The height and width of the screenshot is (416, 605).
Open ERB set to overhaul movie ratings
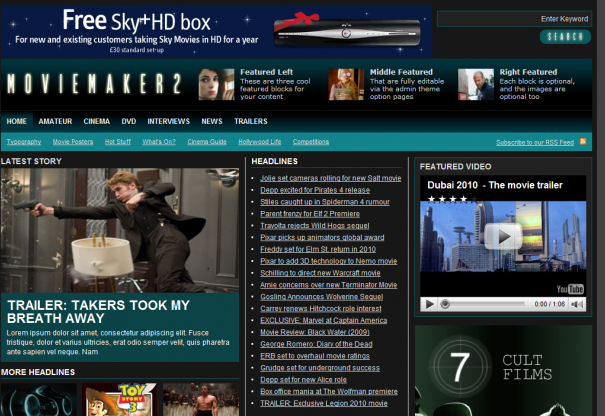point(315,356)
